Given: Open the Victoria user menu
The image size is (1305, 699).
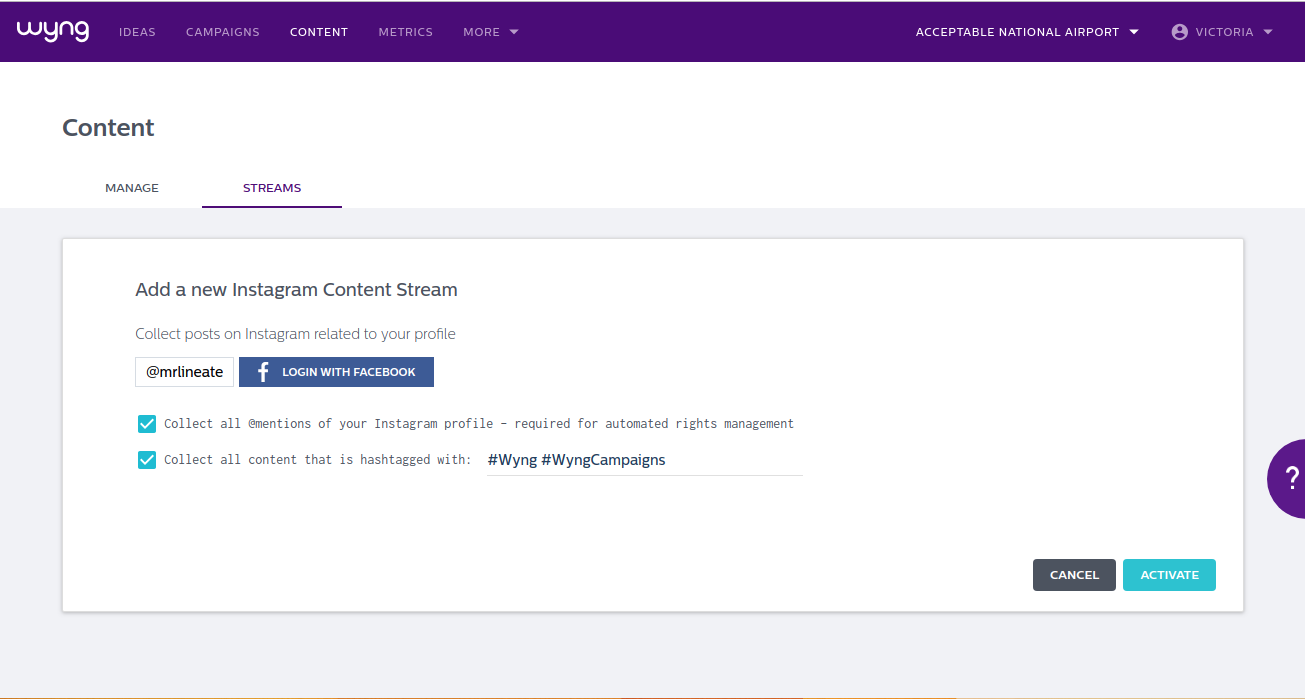Looking at the screenshot, I should pyautogui.click(x=1222, y=32).
